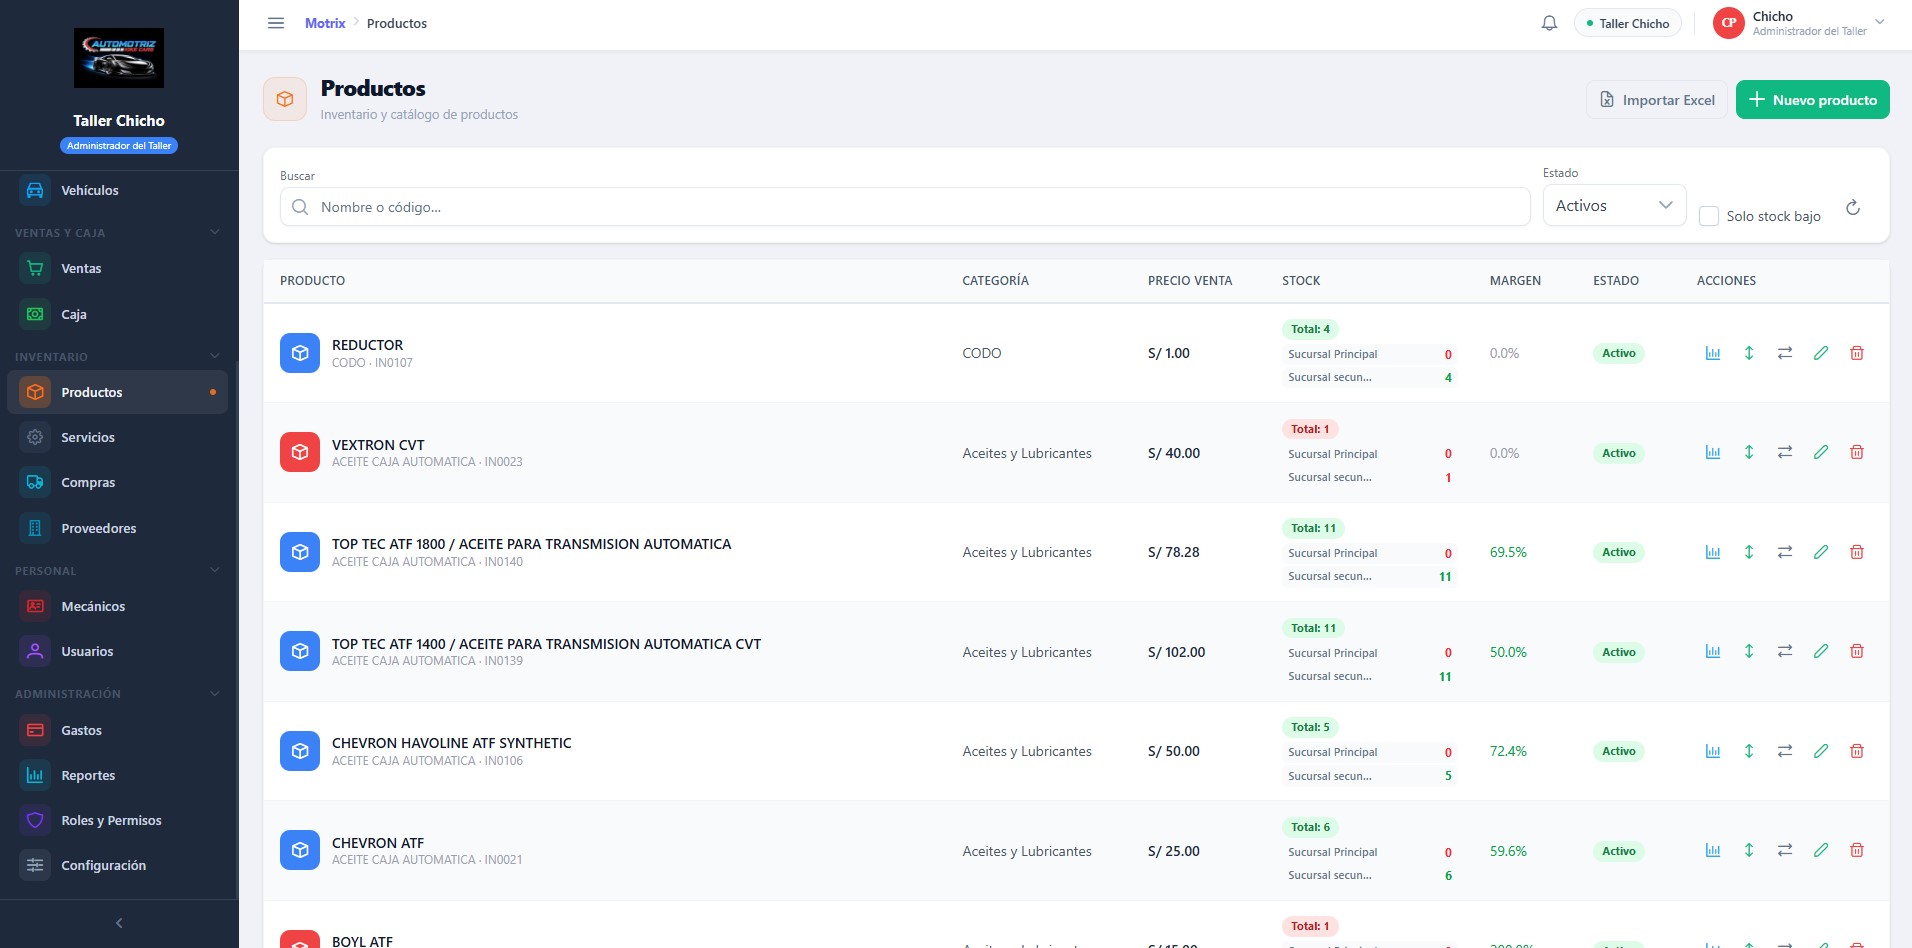Click the Importar Excel button
The height and width of the screenshot is (948, 1912).
click(x=1656, y=100)
